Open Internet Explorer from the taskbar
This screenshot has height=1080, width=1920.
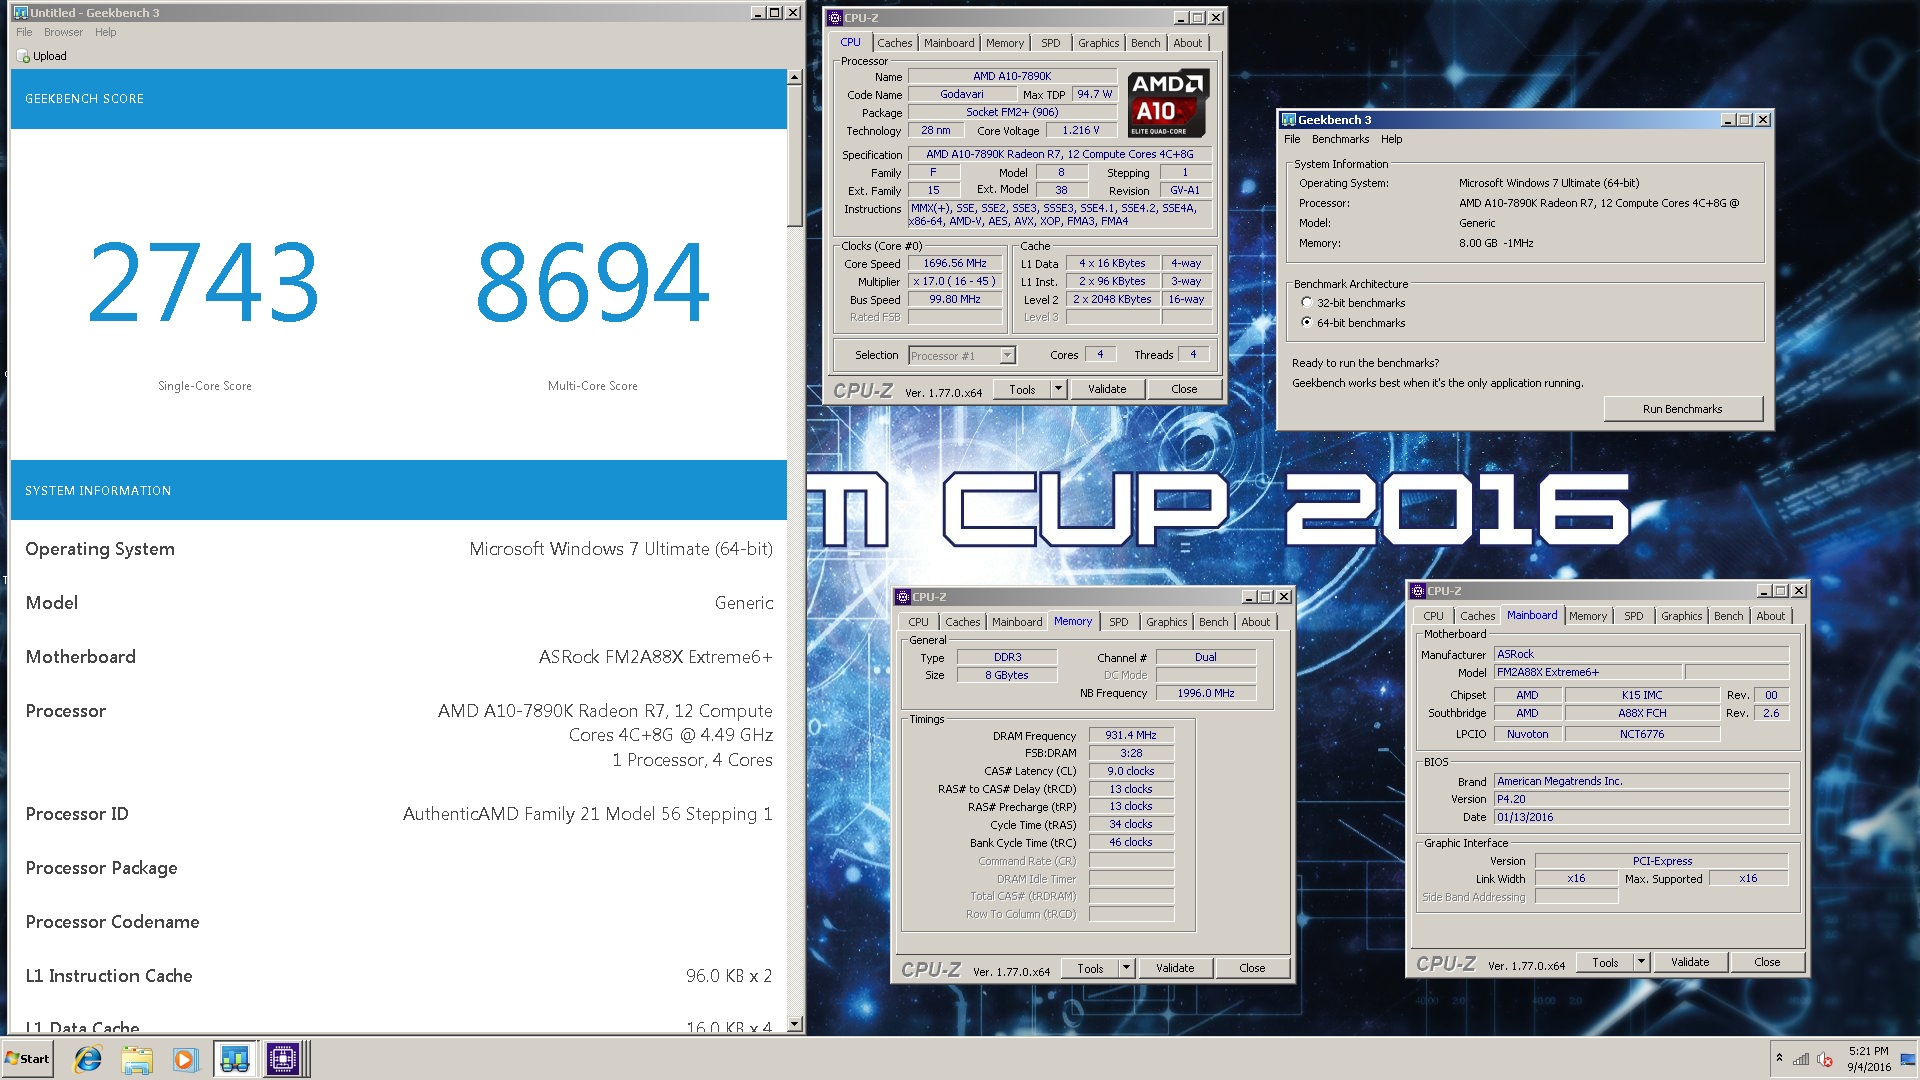coord(89,1059)
